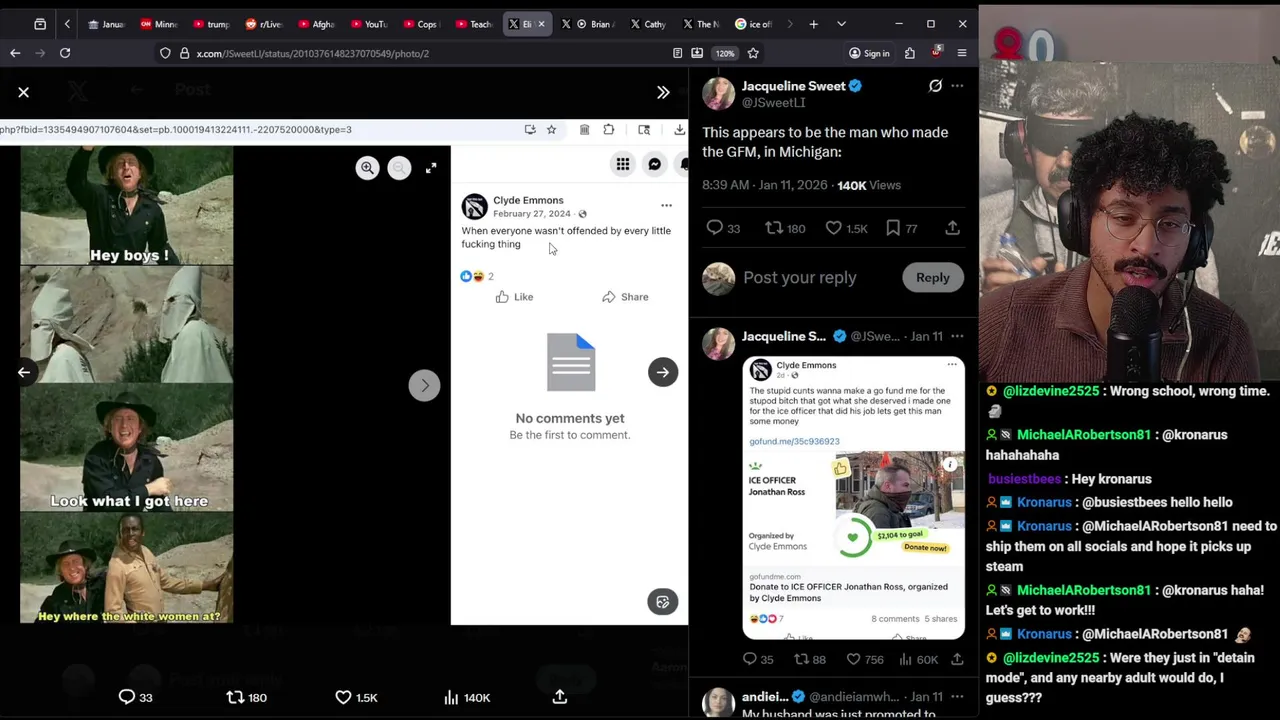Switch to the Cathy X tab

coord(648,24)
